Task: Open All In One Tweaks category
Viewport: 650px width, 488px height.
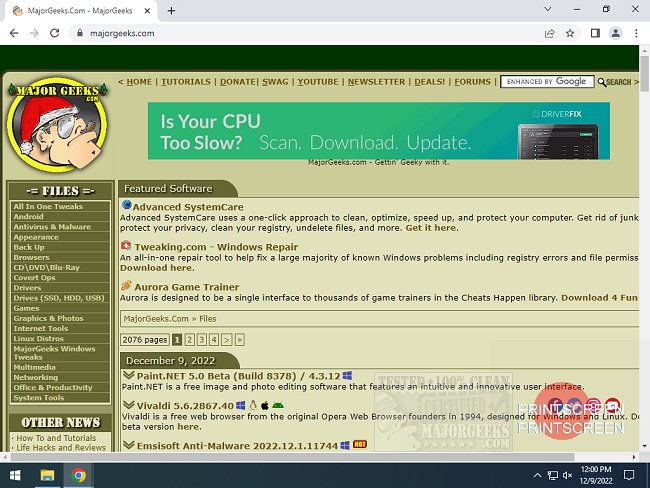Action: point(61,206)
